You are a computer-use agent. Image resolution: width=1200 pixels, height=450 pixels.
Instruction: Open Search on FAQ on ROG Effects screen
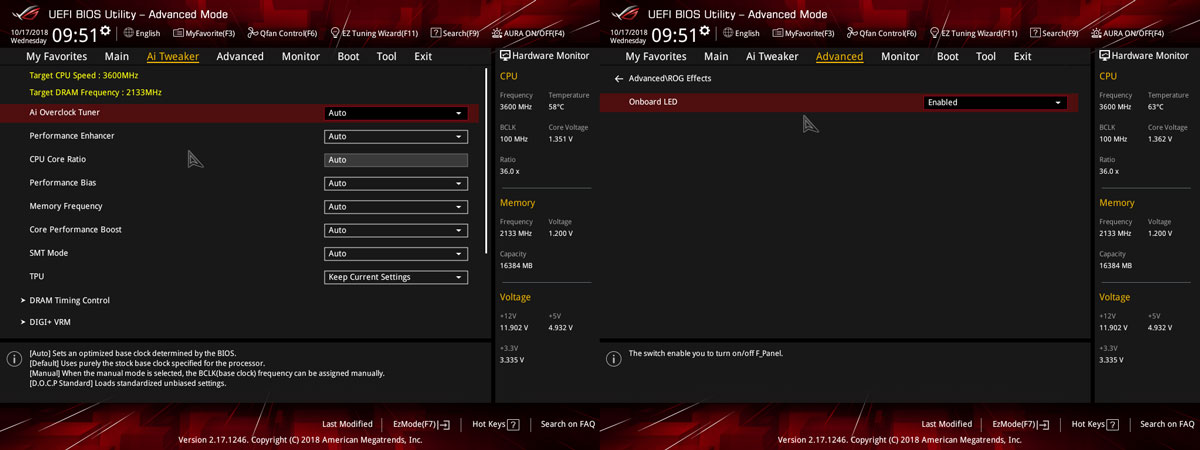[x=1168, y=424]
